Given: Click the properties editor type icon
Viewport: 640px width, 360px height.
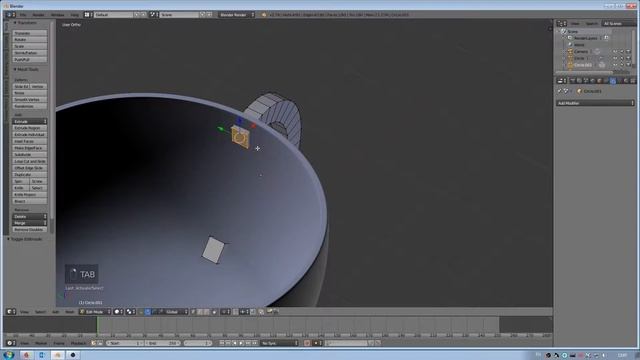Looking at the screenshot, I should (x=562, y=81).
